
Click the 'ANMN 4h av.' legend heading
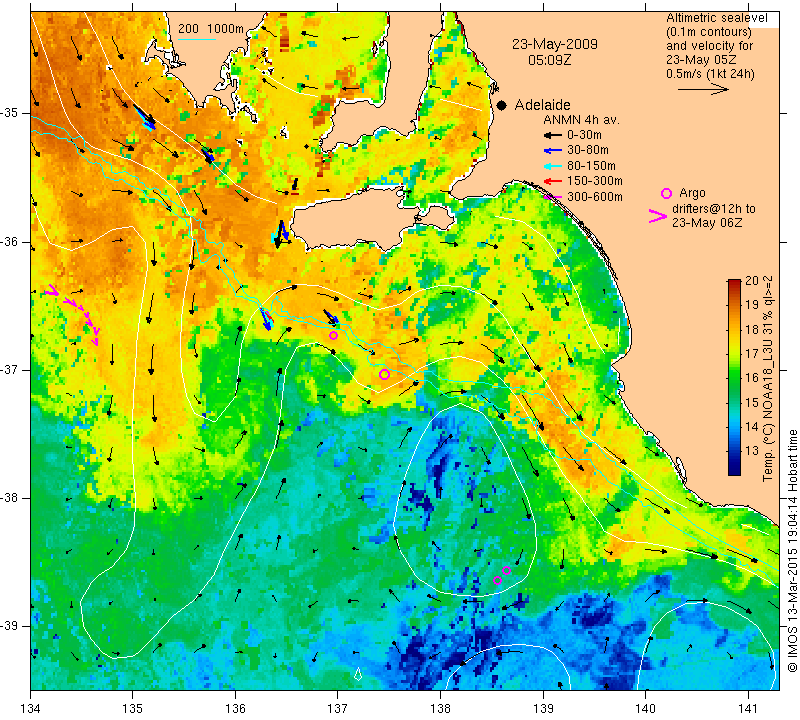tap(581, 120)
